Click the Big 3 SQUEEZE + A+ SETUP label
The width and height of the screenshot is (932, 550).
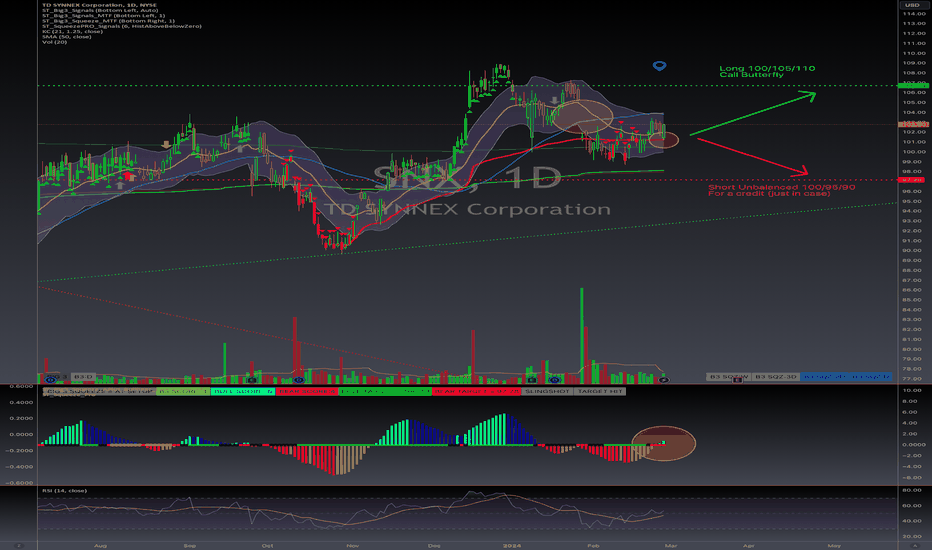(x=99, y=391)
